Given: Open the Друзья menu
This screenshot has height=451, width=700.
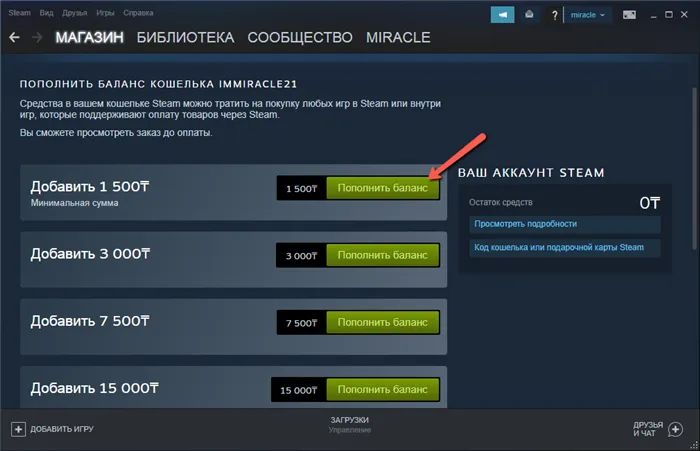Looking at the screenshot, I should coord(75,13).
